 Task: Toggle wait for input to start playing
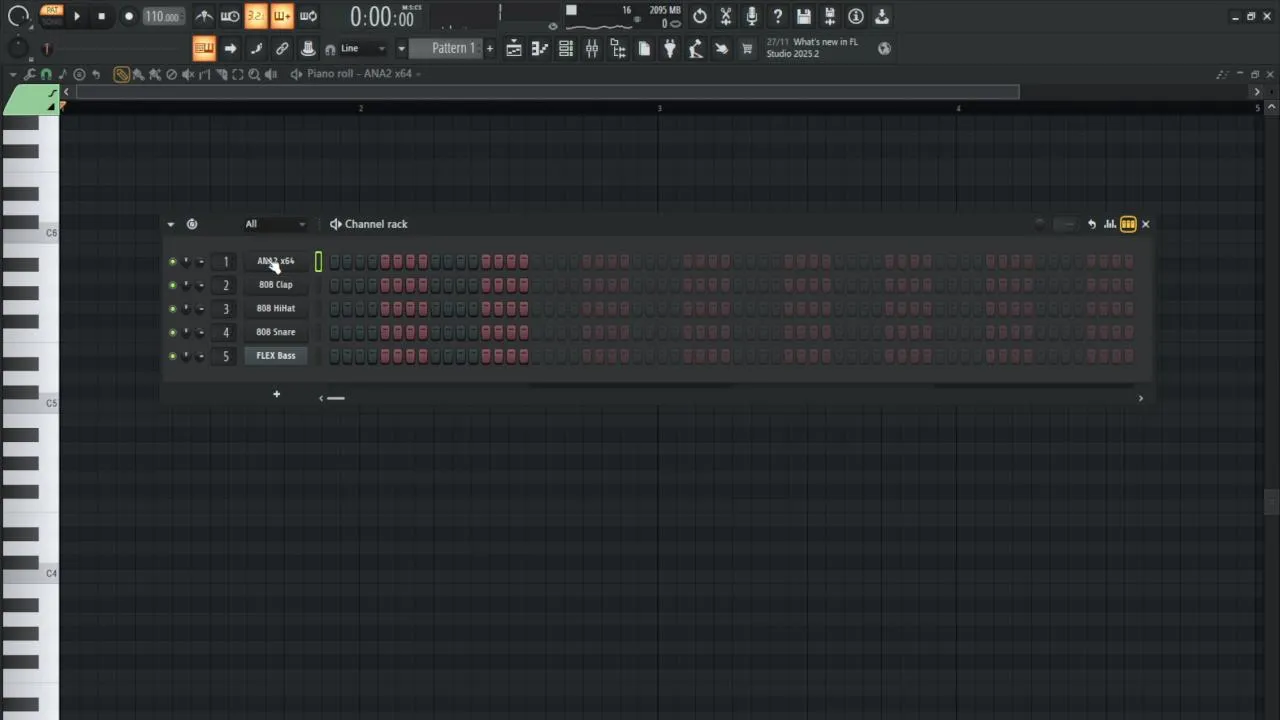[230, 16]
